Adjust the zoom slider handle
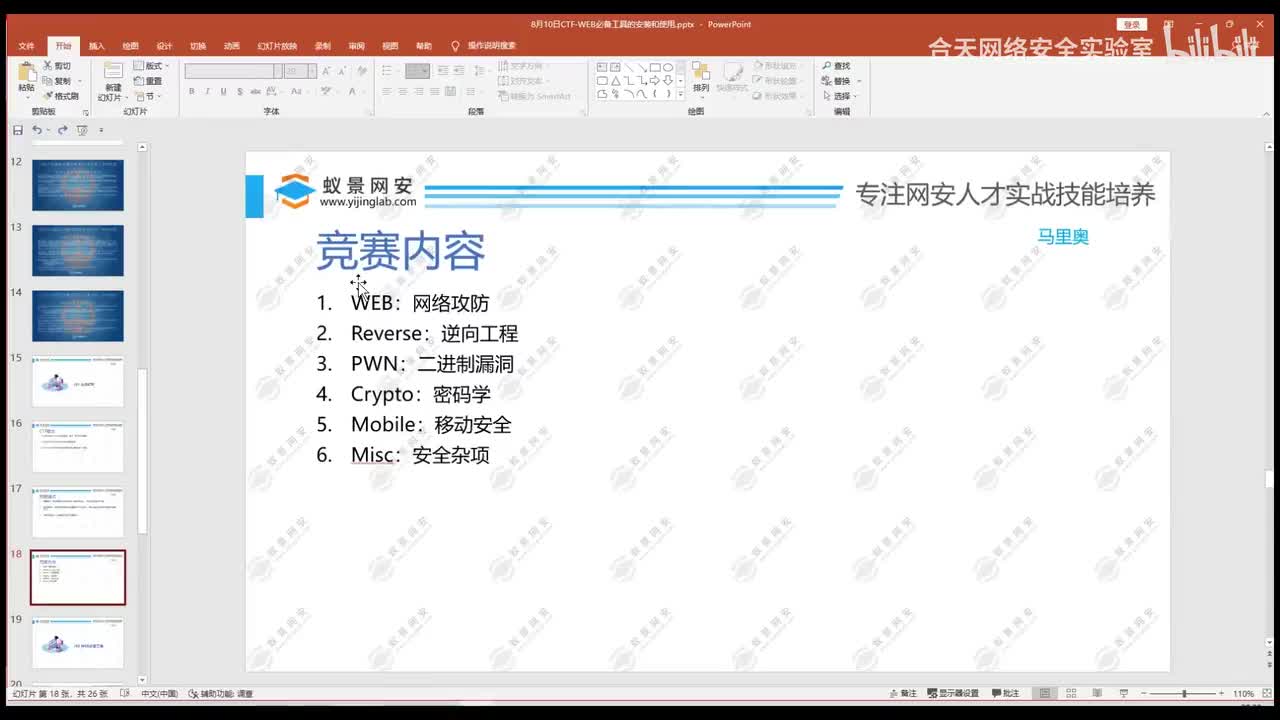 click(1184, 693)
